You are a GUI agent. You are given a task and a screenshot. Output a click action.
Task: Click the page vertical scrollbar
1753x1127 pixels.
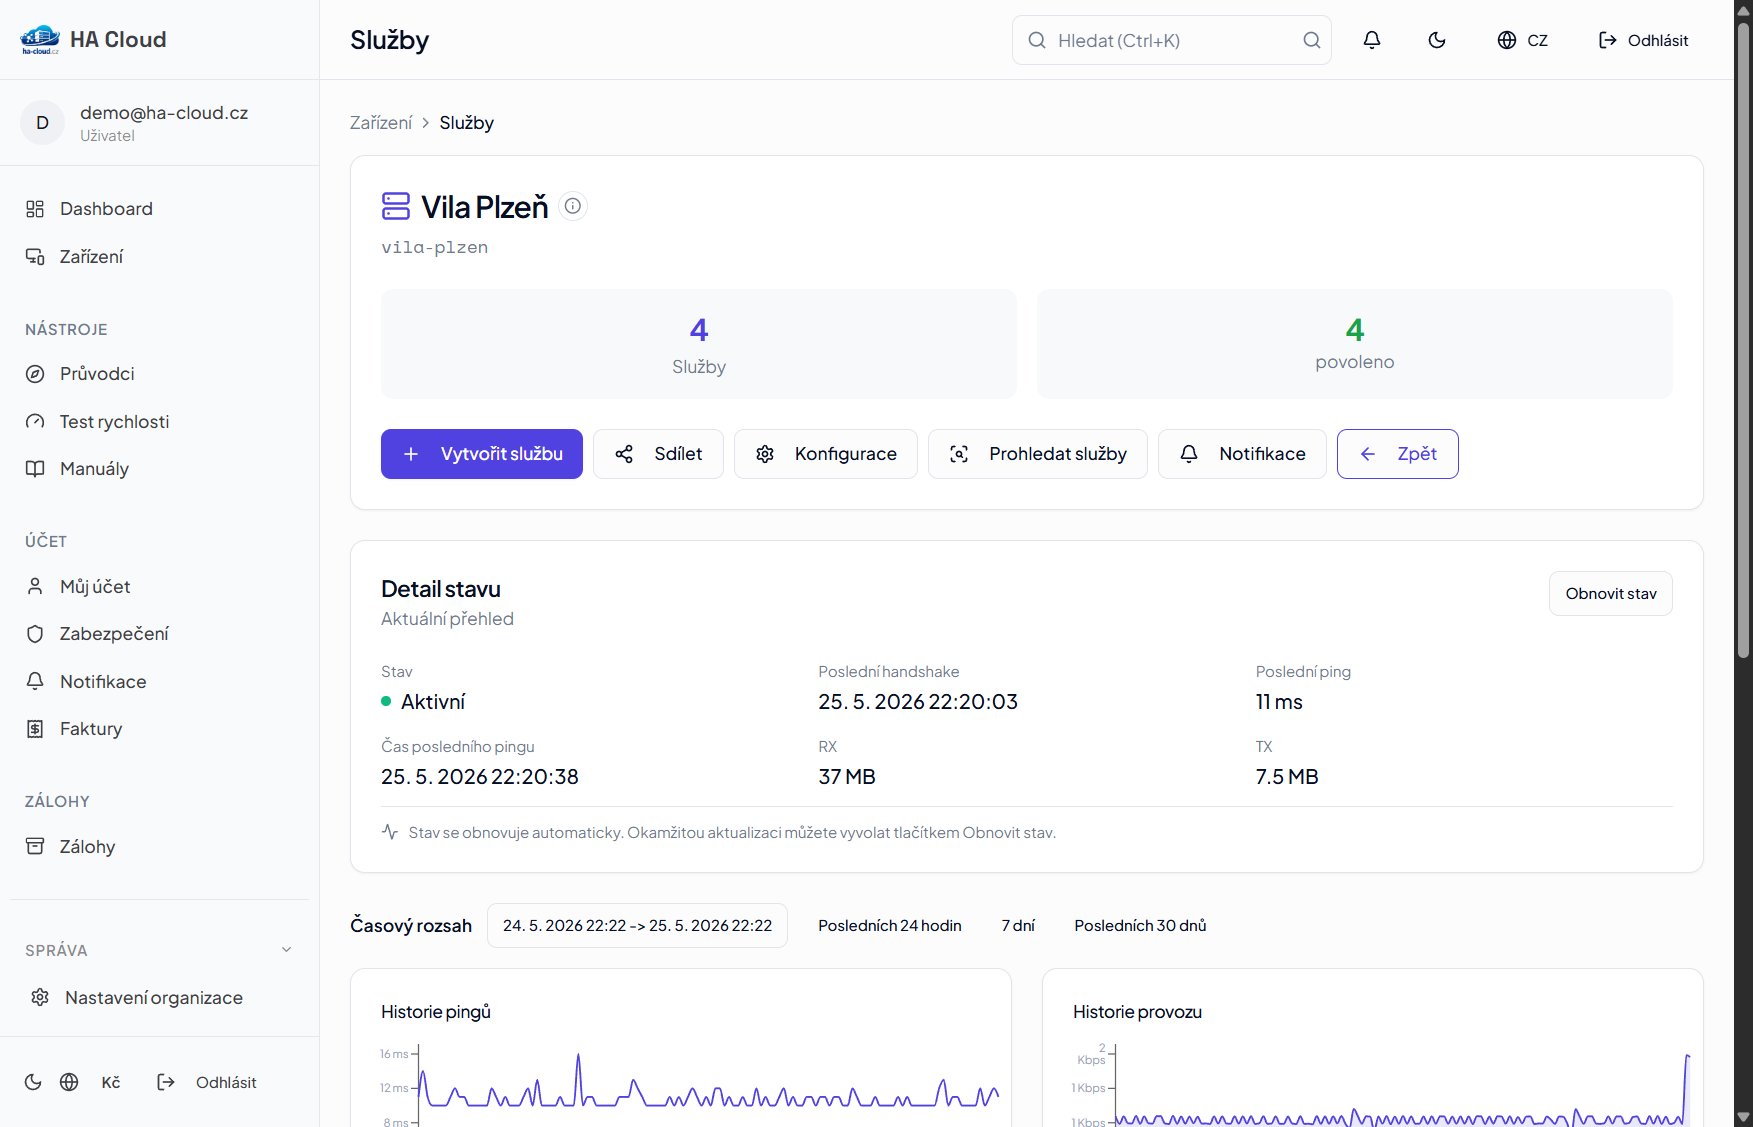(1744, 340)
